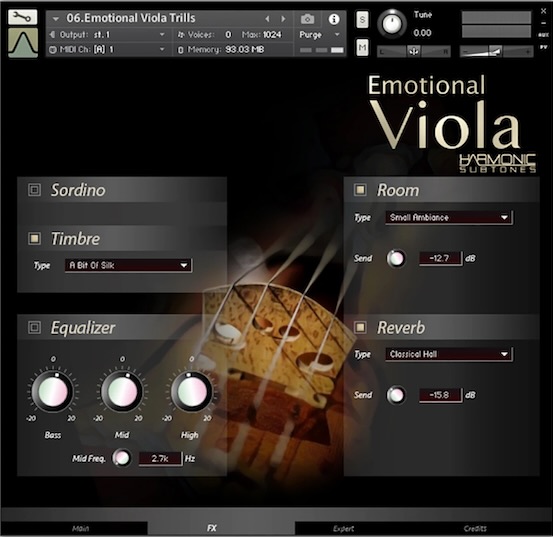Enable the Equalizer checkbox
Screen dimensions: 553x537
35,327
